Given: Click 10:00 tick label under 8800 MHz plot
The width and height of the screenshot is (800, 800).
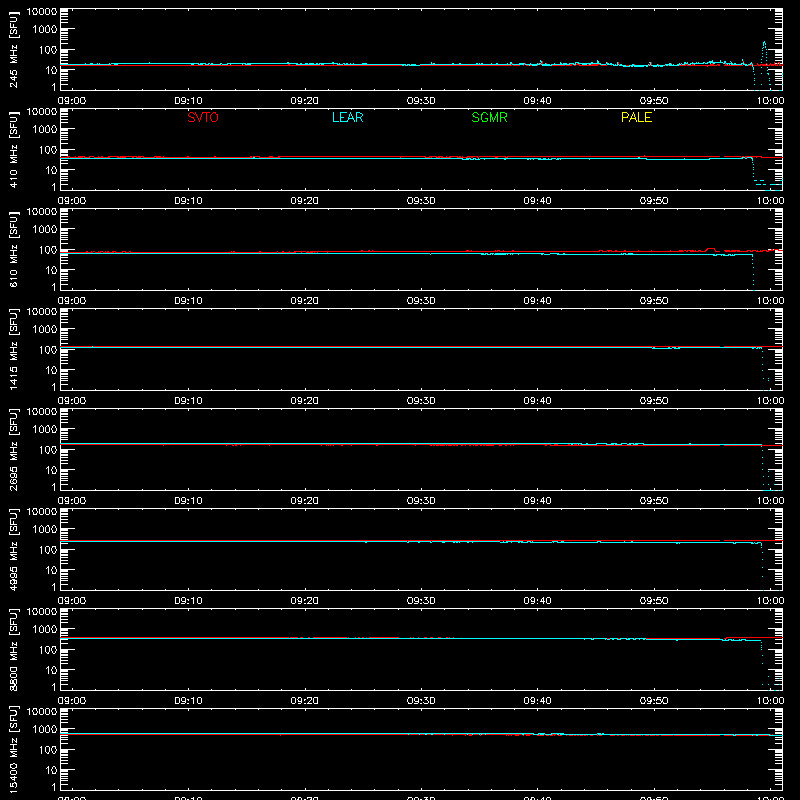Looking at the screenshot, I should [770, 701].
